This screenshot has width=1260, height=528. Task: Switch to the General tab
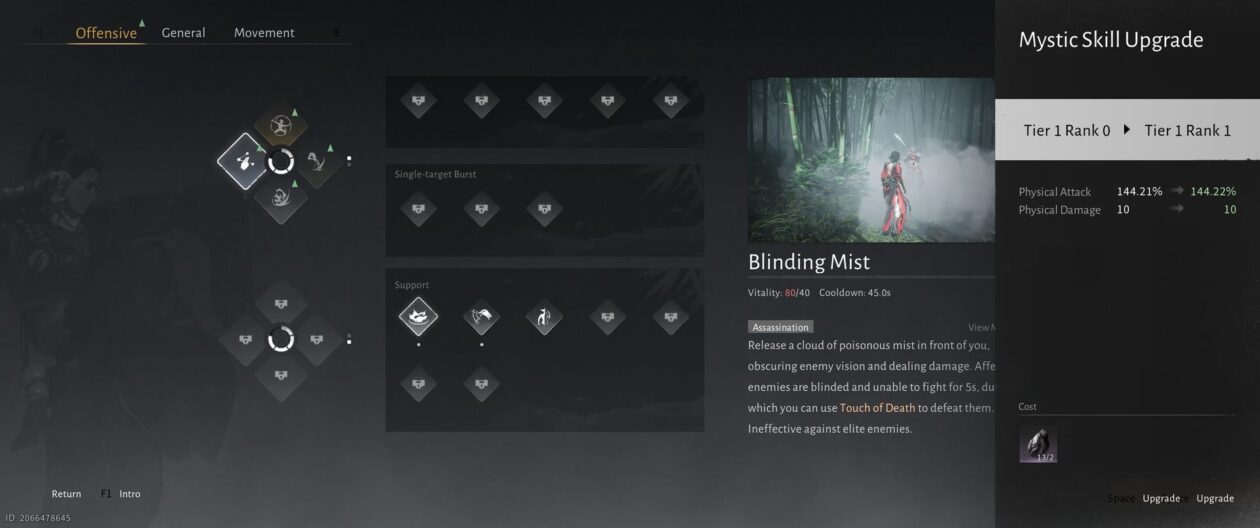click(184, 33)
